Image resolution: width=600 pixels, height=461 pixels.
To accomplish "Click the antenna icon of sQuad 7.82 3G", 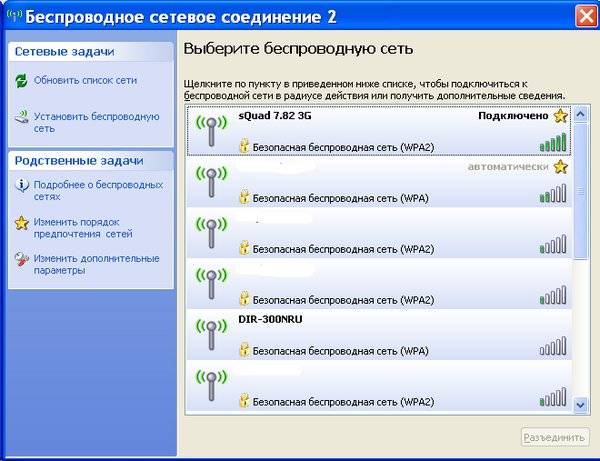I will coord(211,131).
